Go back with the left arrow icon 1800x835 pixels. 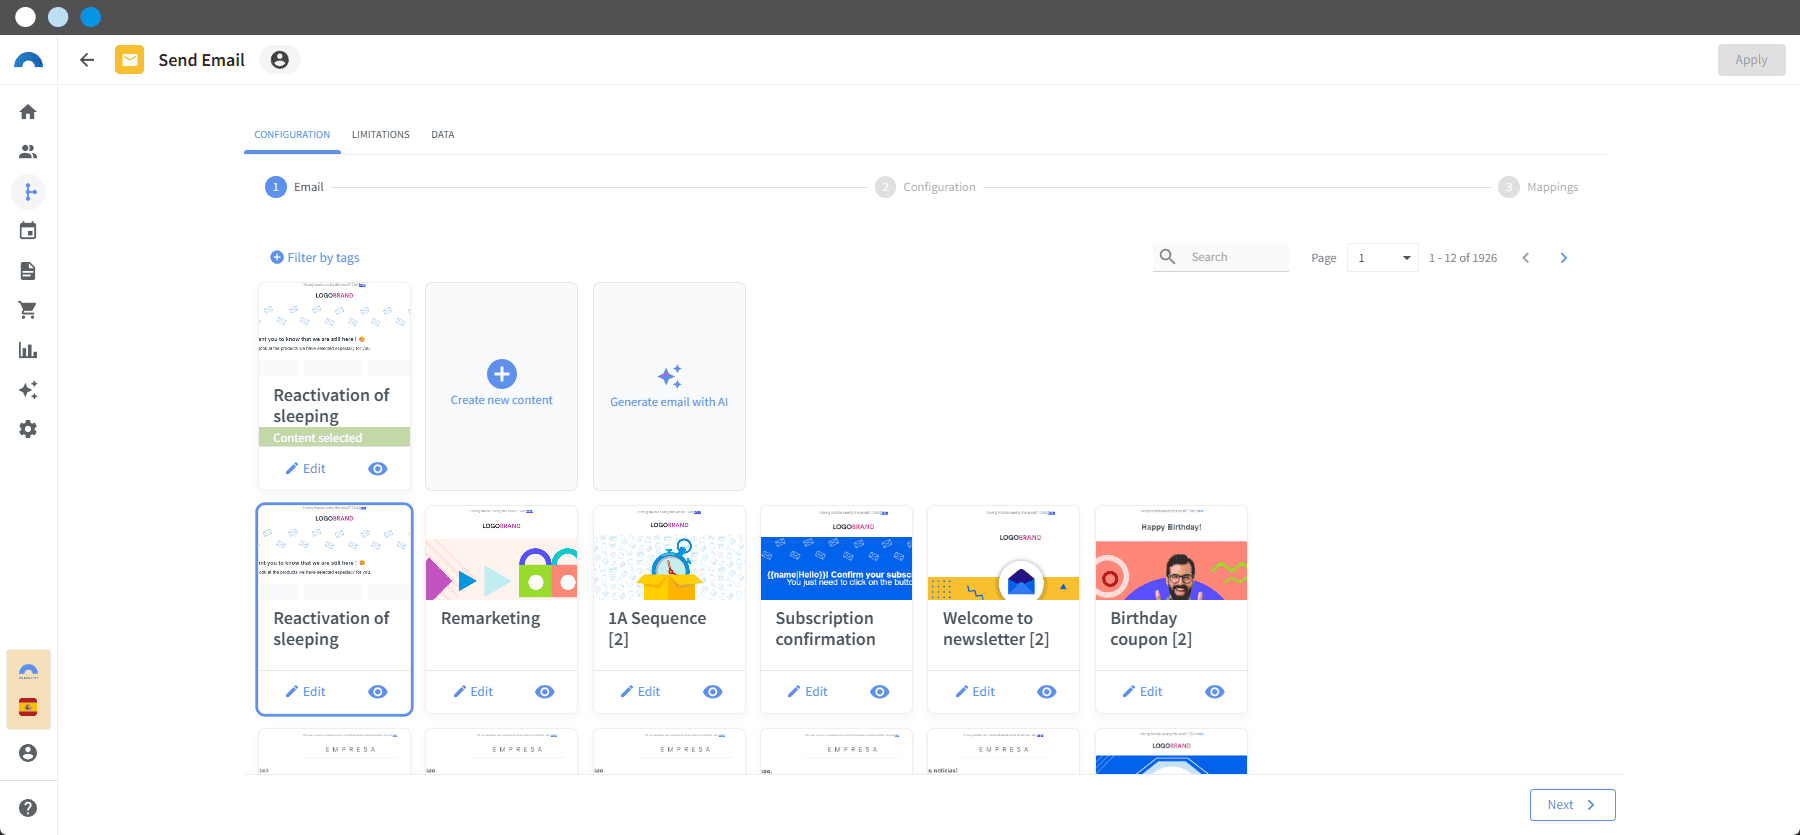click(x=87, y=60)
